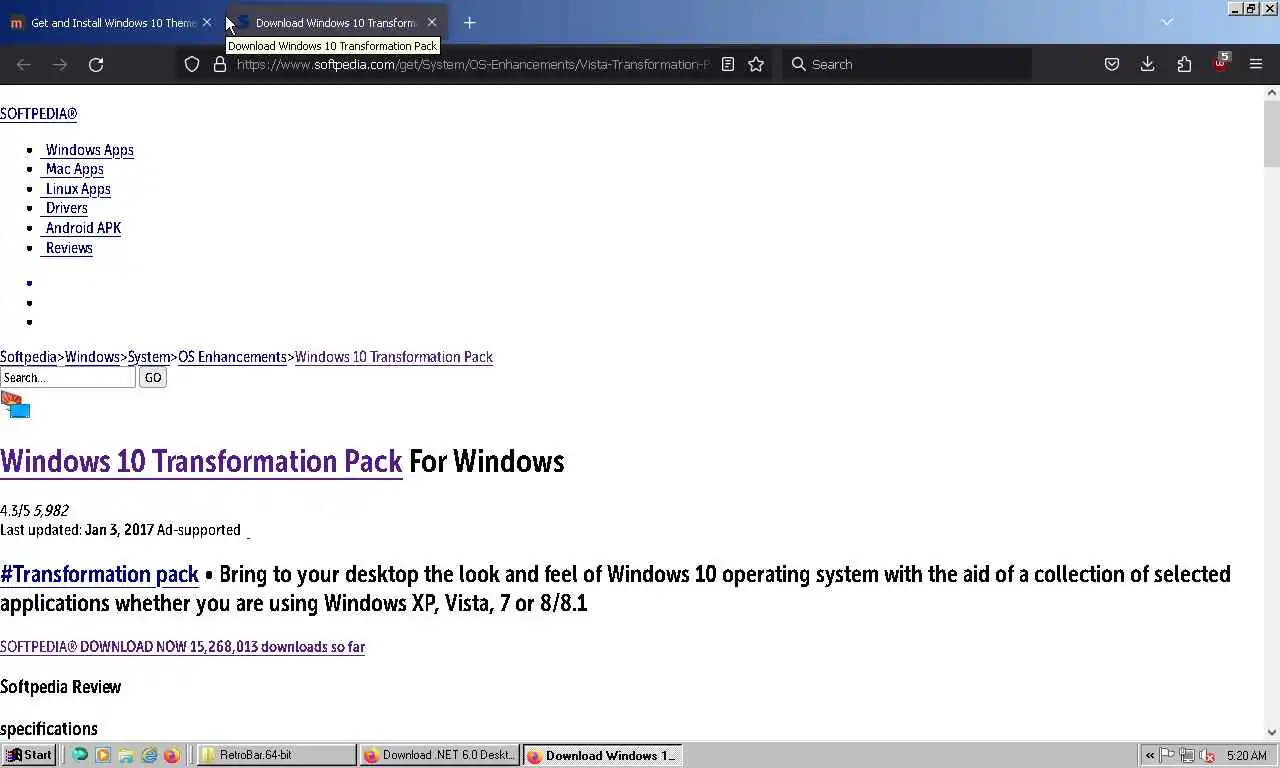Go back using the browser back arrow
The image size is (1280, 768).
24,64
